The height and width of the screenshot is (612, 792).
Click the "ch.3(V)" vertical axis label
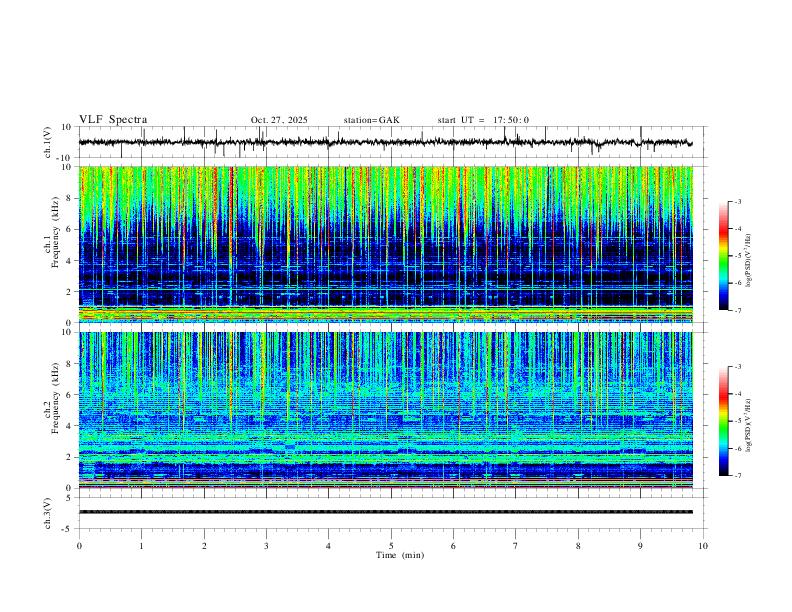point(48,513)
